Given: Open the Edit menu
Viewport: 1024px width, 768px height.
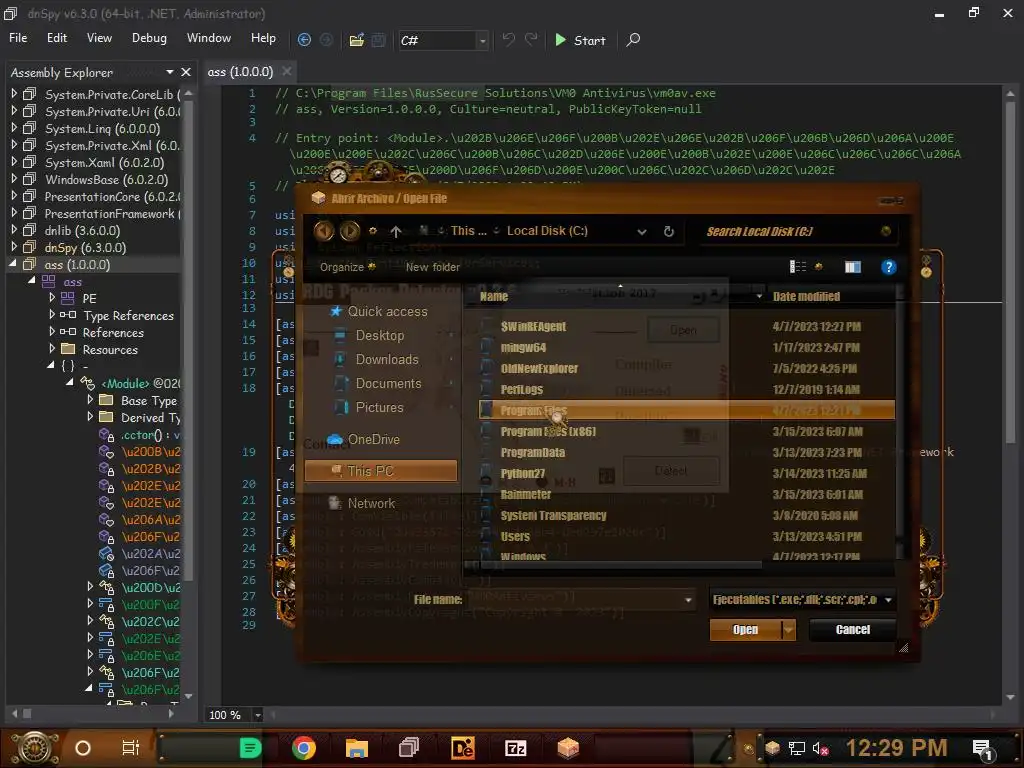Looking at the screenshot, I should [x=57, y=38].
